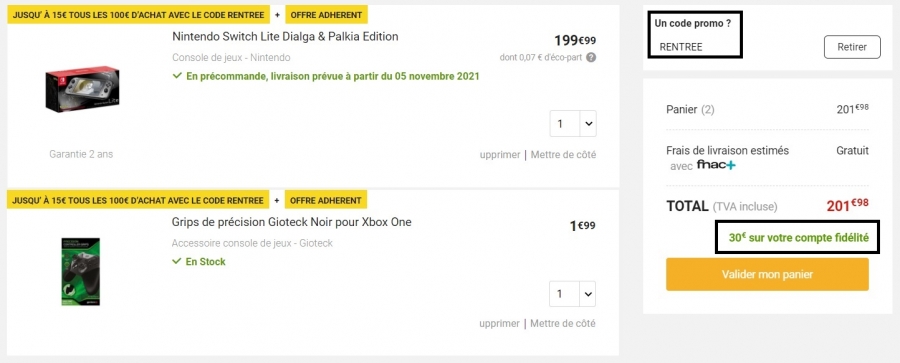Open the Nintendo Switch Lite Dialga & Palkia title
The image size is (900, 363).
(x=285, y=37)
